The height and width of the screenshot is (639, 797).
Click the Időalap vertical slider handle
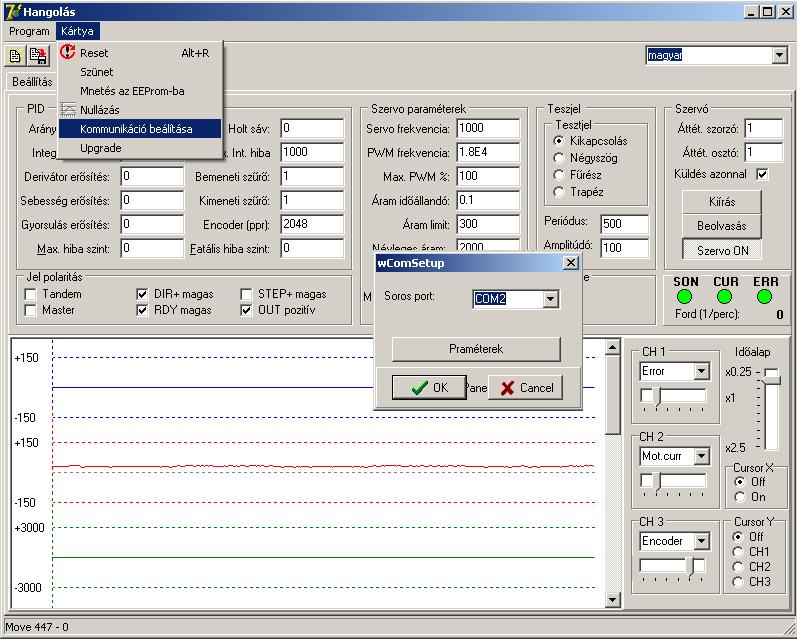point(771,374)
